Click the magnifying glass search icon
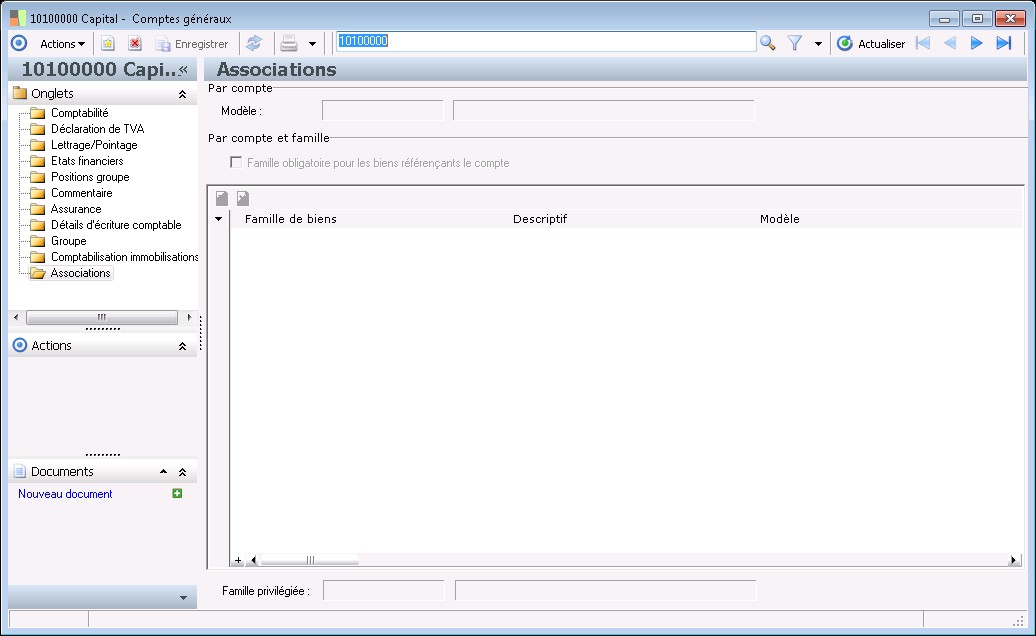This screenshot has height=636, width=1036. coord(768,44)
